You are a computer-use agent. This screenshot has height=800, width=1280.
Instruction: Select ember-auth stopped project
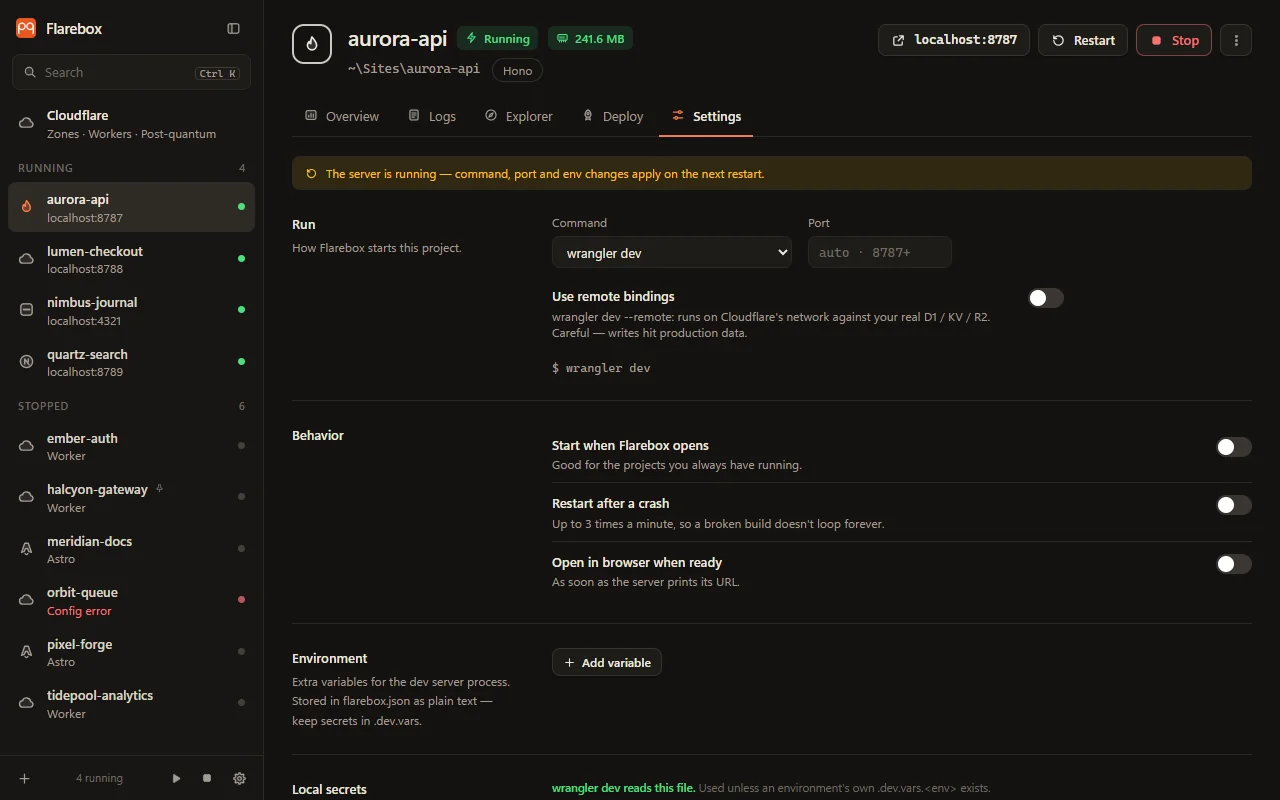131,446
